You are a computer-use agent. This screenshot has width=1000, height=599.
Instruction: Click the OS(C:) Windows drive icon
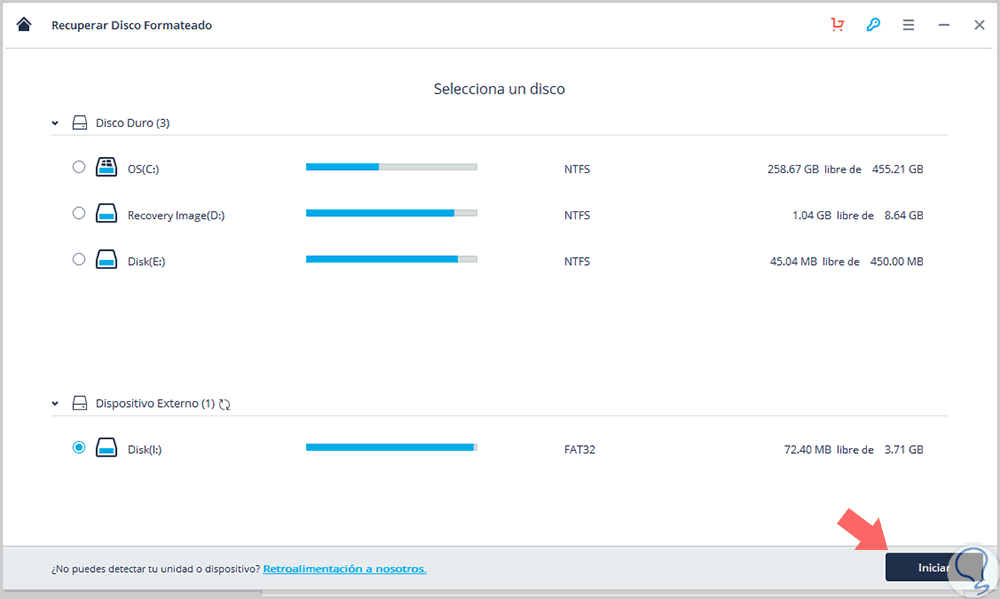pos(106,168)
